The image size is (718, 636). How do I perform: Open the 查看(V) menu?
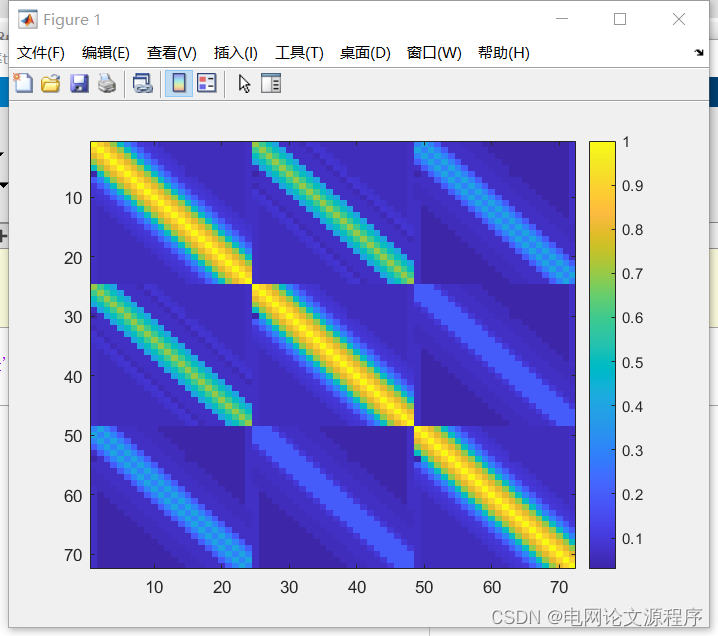point(172,53)
